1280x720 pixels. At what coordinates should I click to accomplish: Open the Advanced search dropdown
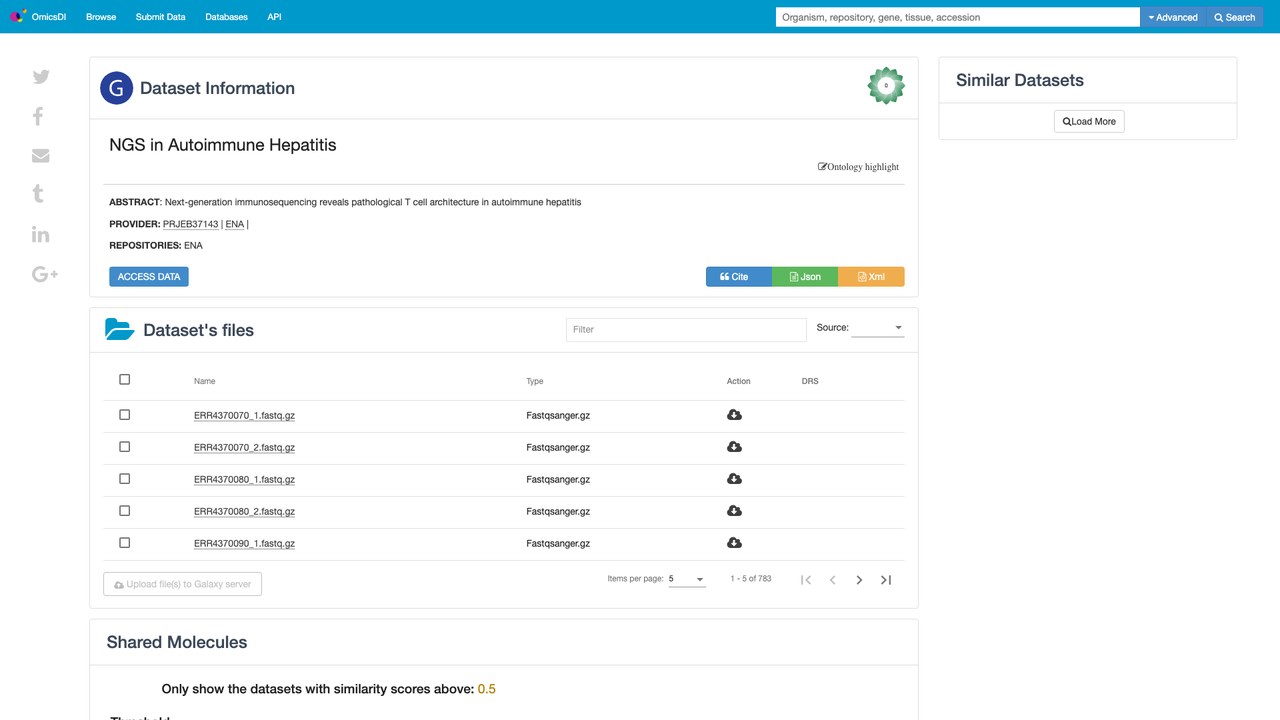[1173, 17]
